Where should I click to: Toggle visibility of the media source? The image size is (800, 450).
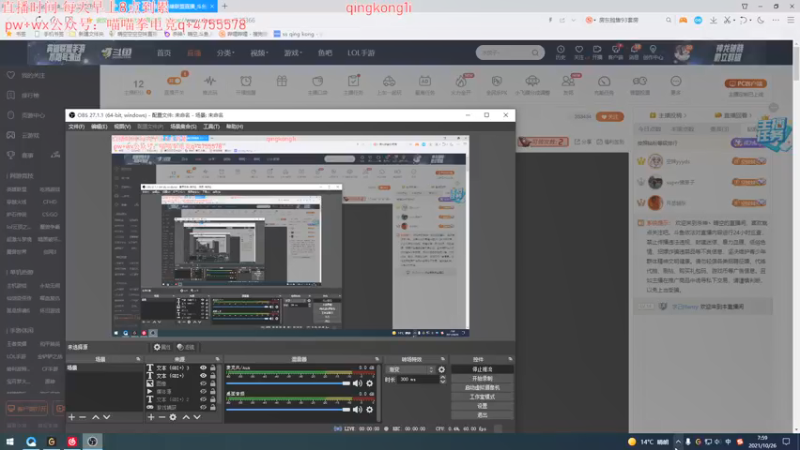click(203, 391)
